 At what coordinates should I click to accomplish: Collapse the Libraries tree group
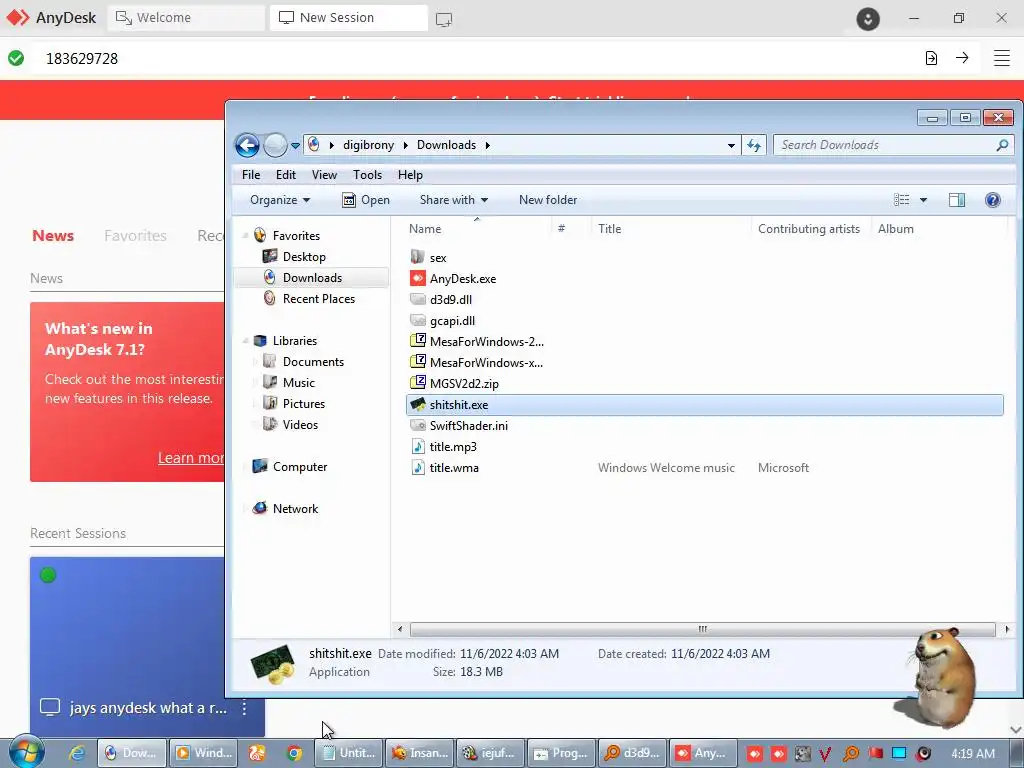(246, 340)
